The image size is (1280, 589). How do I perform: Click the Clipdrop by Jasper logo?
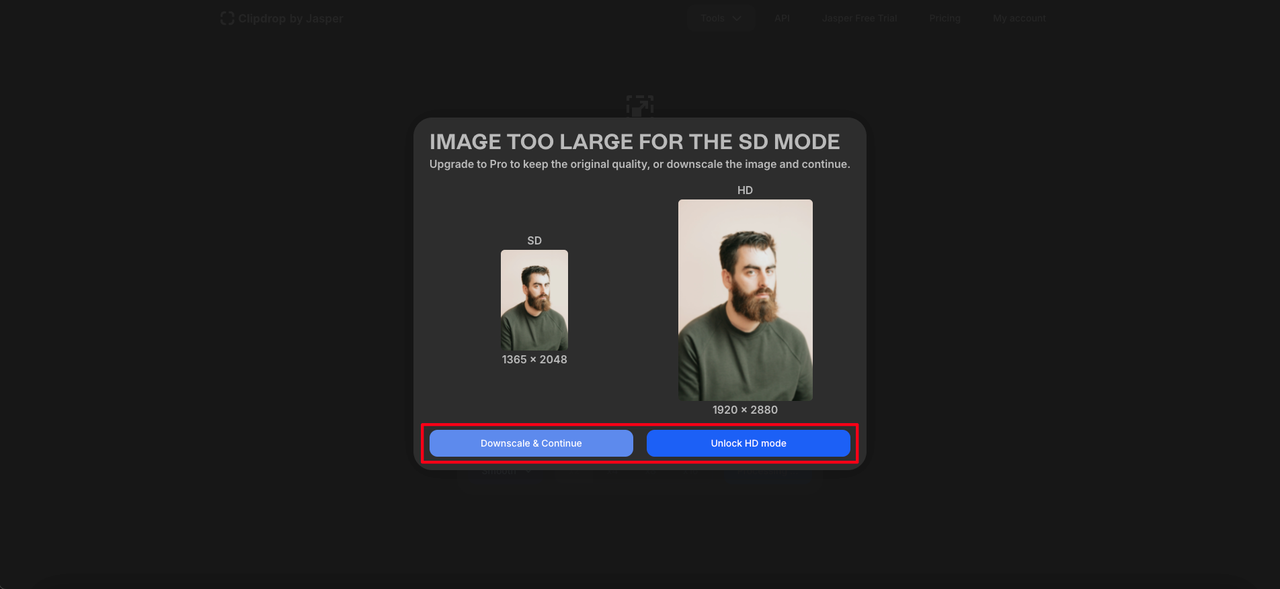click(x=281, y=18)
